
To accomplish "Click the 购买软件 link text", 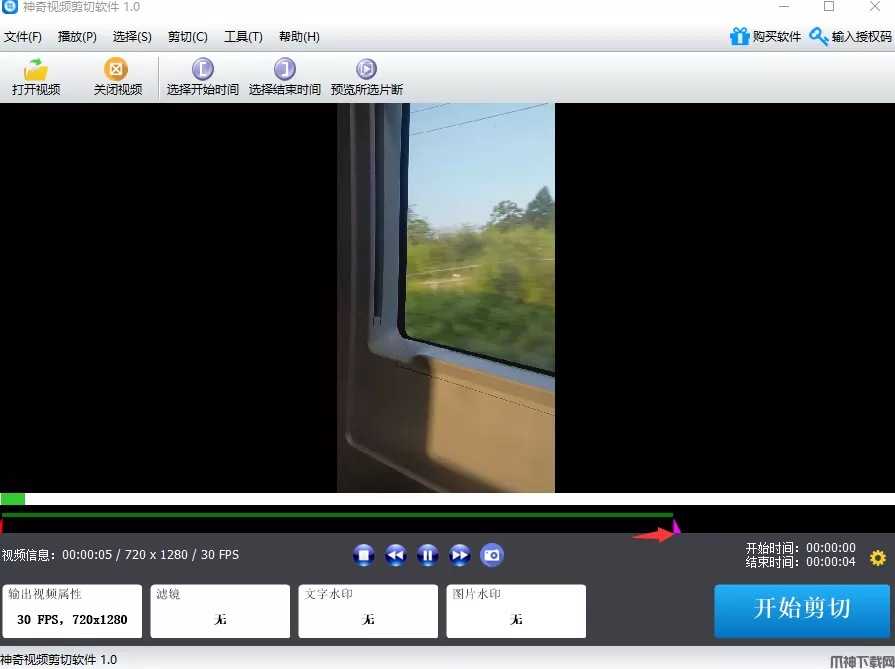I will [x=776, y=37].
